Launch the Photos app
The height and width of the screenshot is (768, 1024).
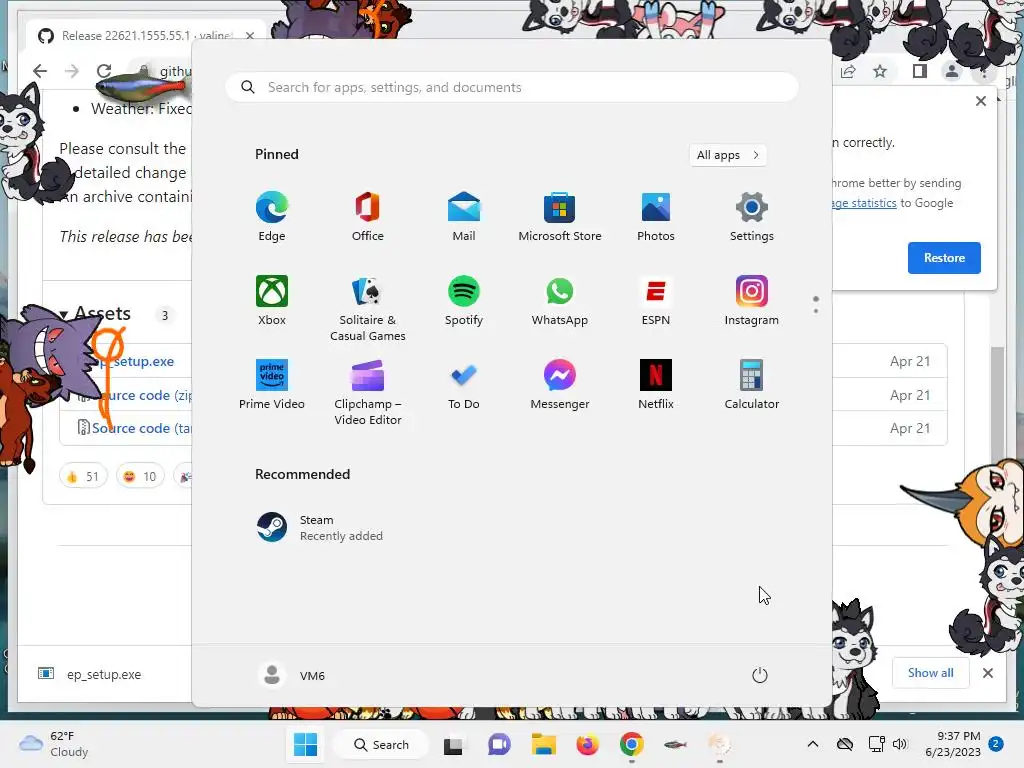point(656,217)
